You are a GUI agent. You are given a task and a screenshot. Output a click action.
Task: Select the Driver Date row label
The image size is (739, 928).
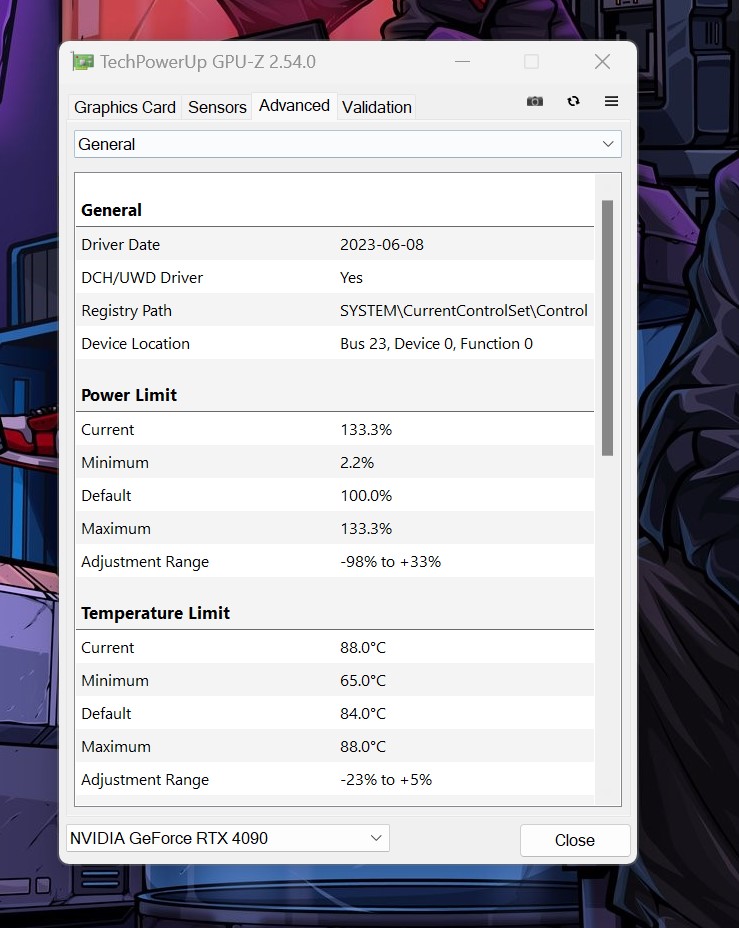pyautogui.click(x=121, y=244)
